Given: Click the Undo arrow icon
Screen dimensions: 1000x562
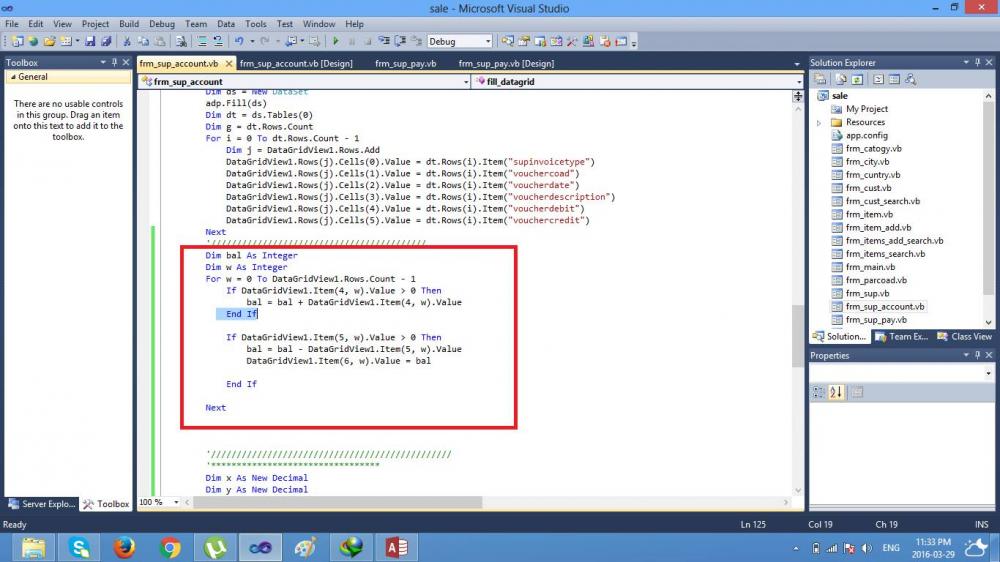Looking at the screenshot, I should pos(239,41).
